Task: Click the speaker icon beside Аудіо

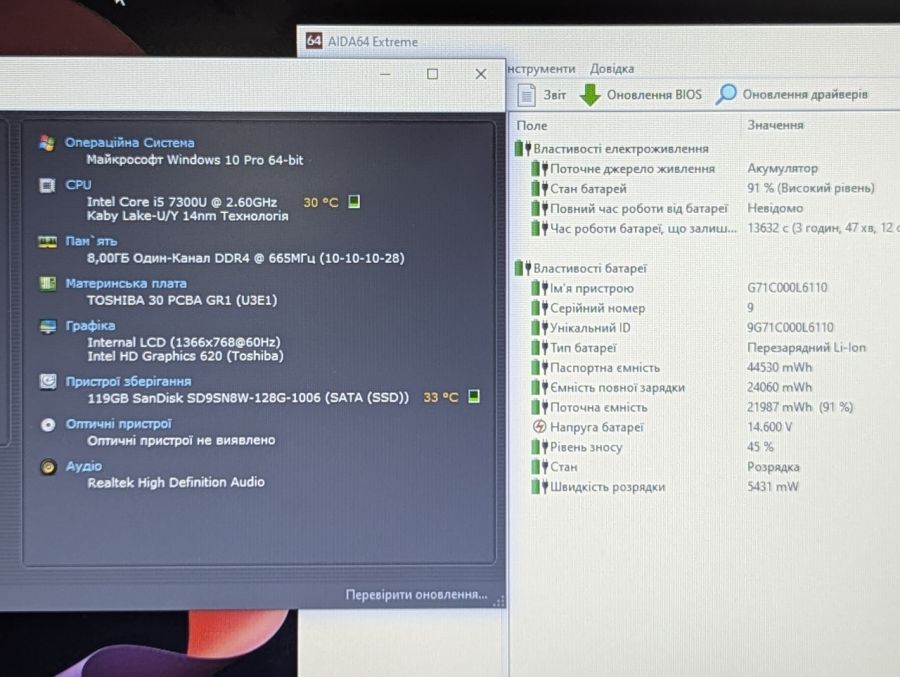Action: point(48,467)
